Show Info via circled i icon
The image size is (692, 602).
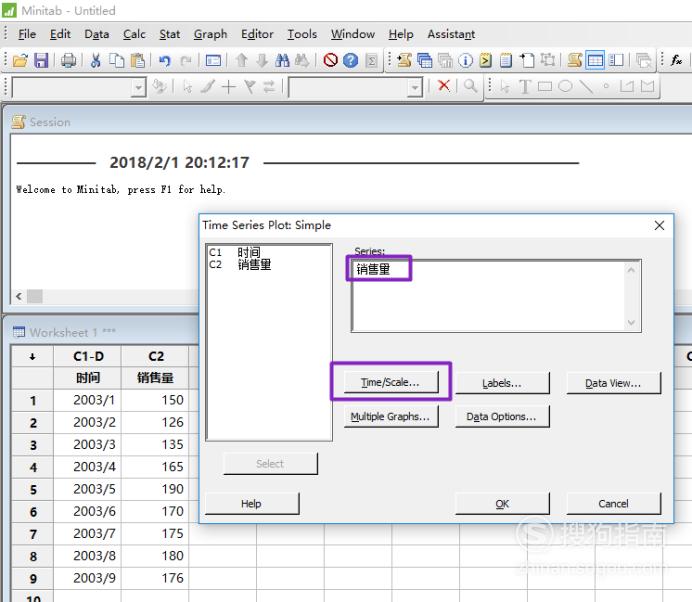pos(465,60)
